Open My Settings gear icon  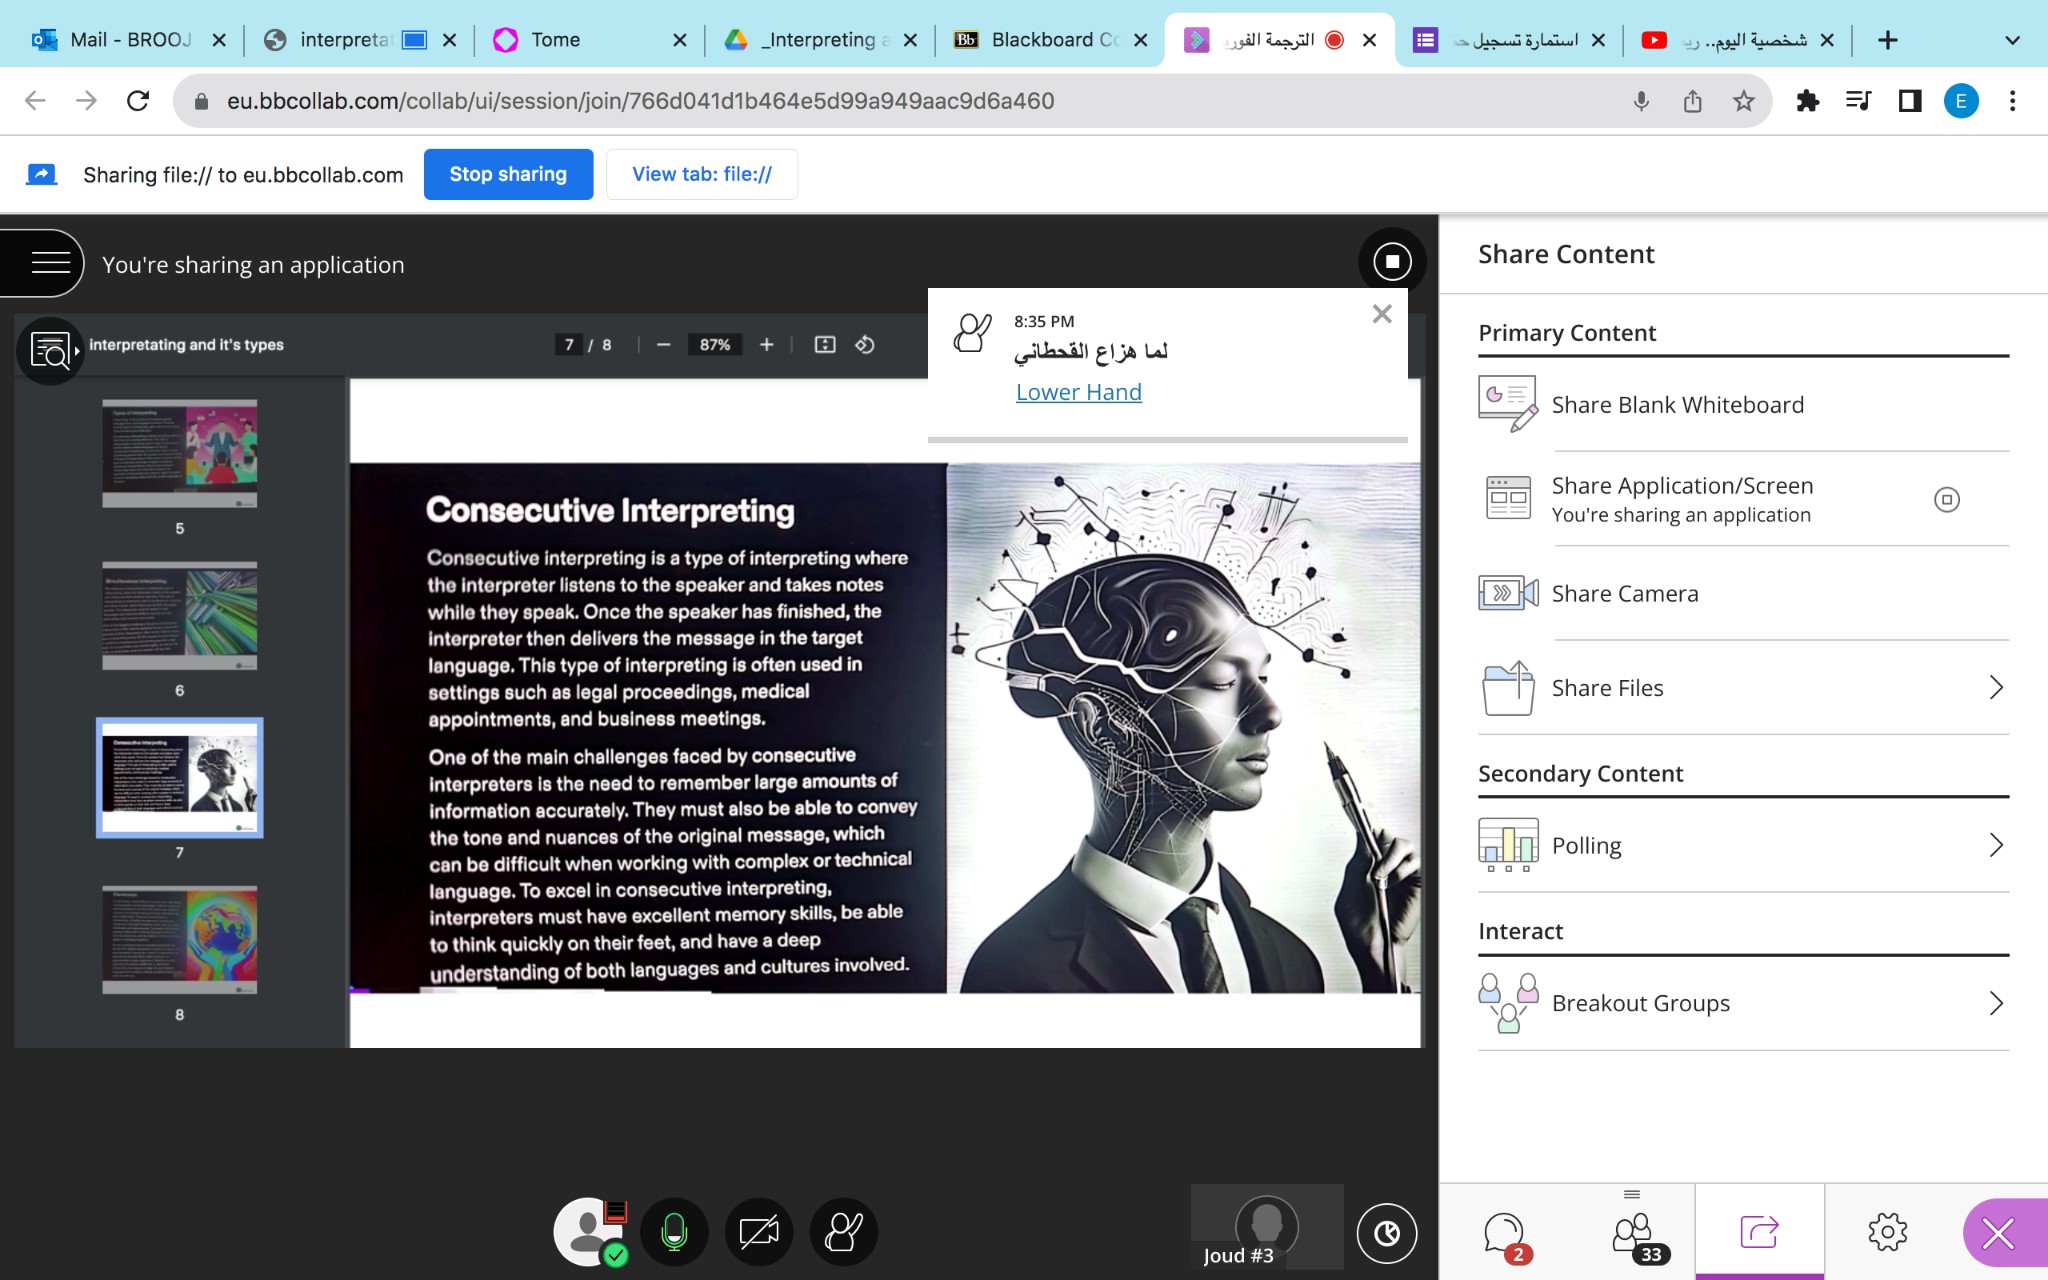1887,1232
